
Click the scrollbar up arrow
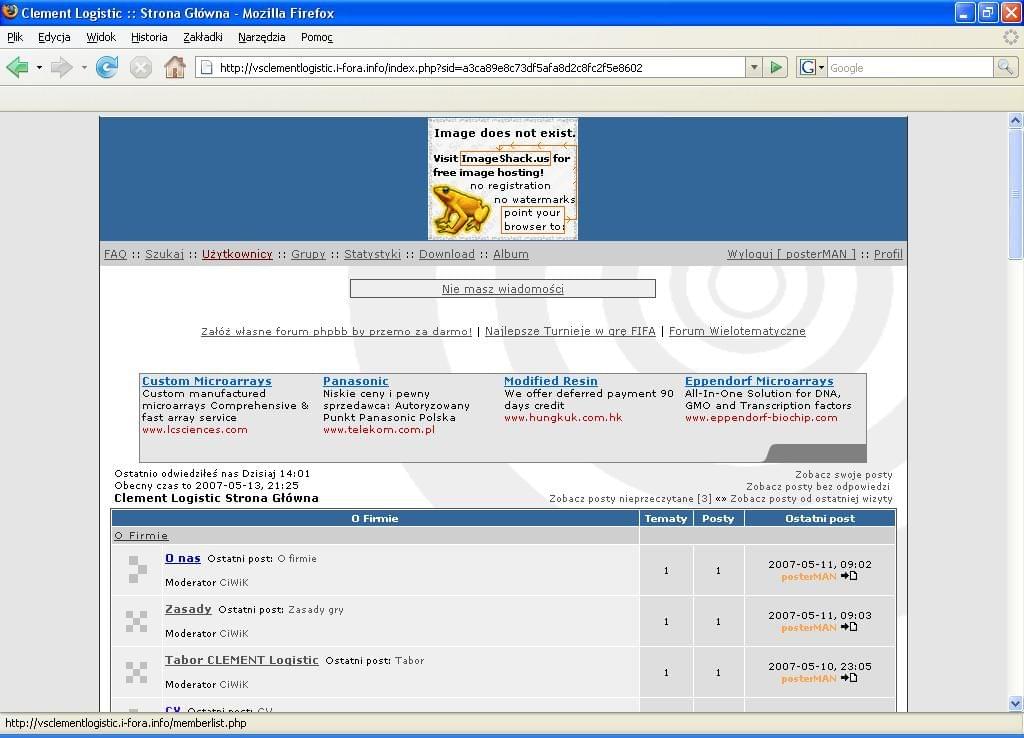pos(1016,120)
